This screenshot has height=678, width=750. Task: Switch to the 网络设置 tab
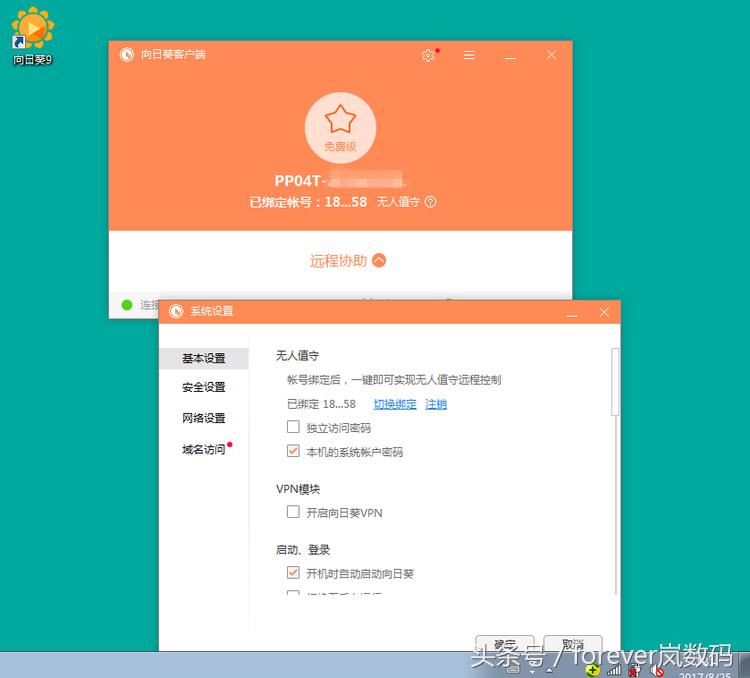click(204, 418)
